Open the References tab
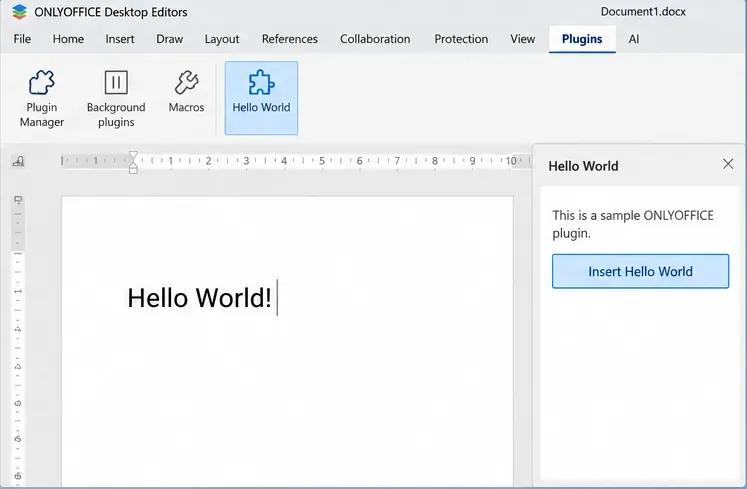This screenshot has width=747, height=489. pyautogui.click(x=290, y=39)
